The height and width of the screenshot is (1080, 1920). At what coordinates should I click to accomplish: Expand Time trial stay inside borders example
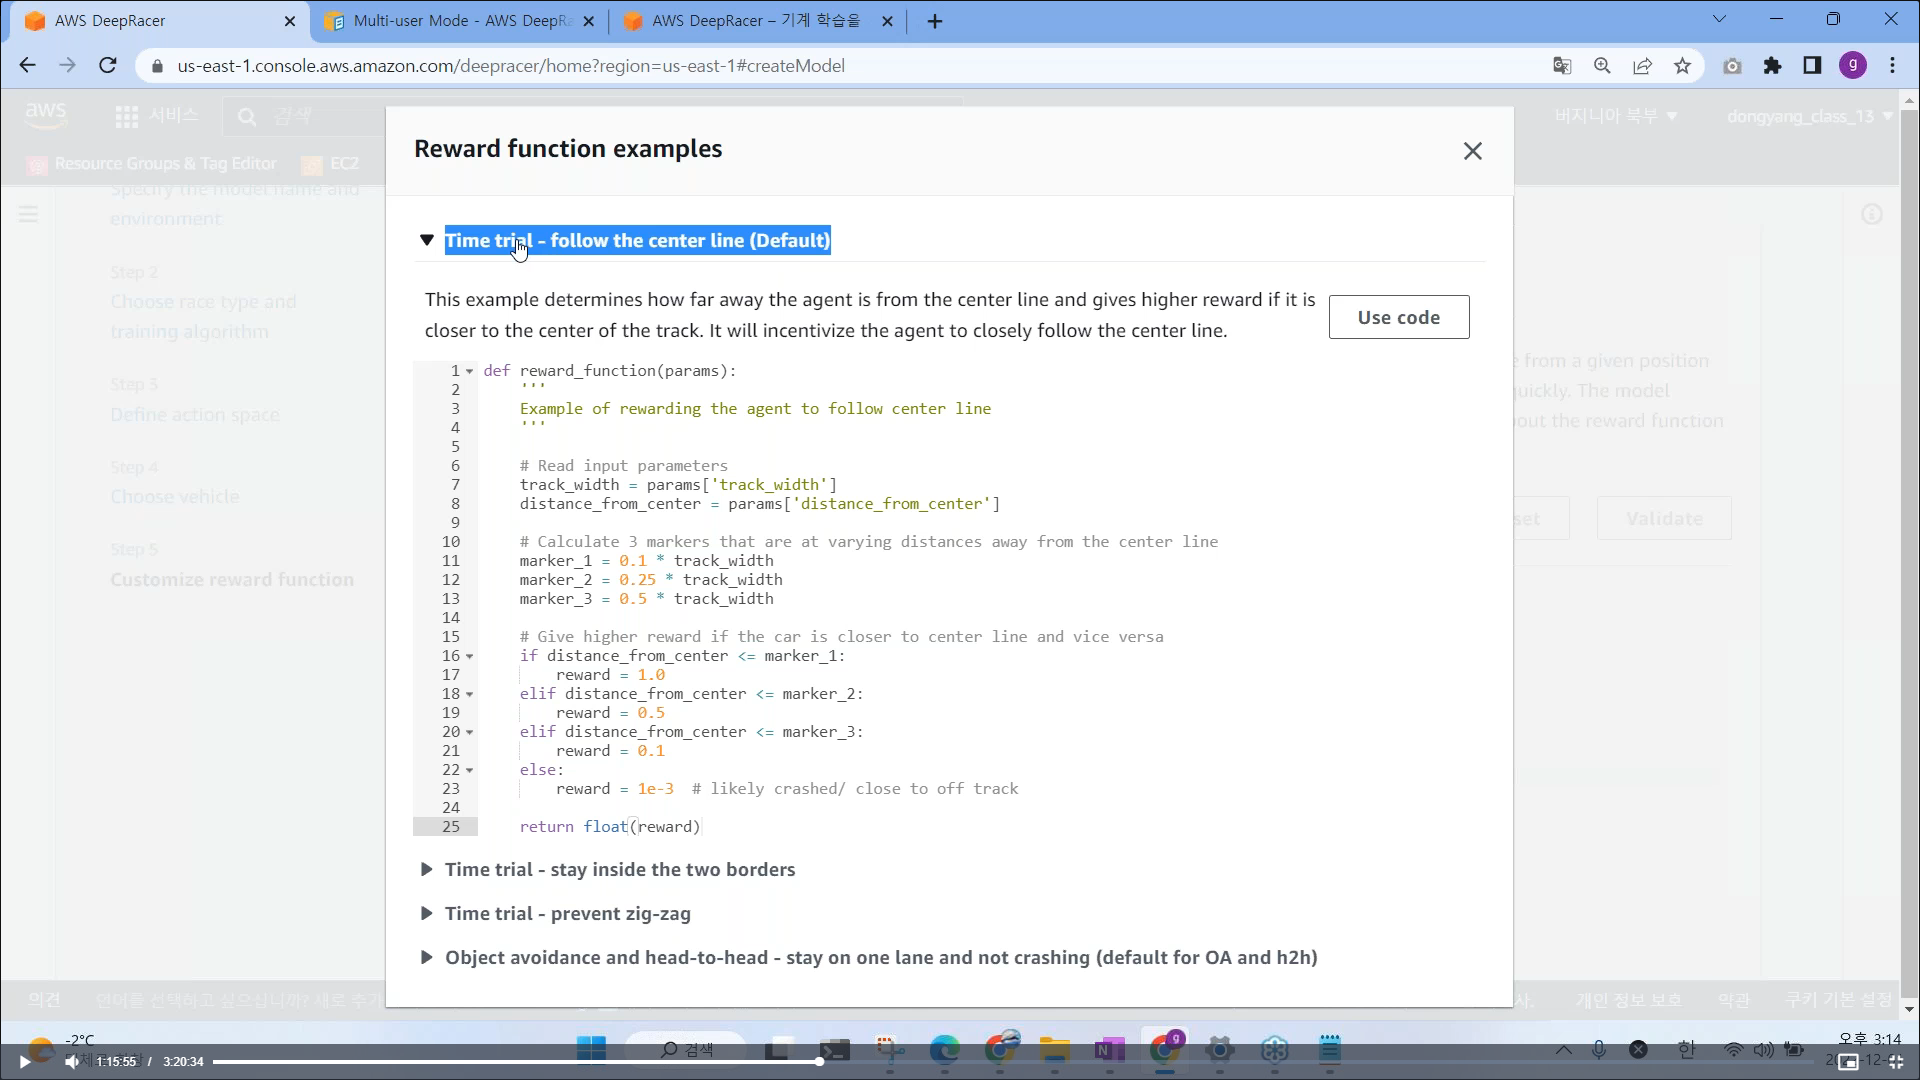pos(619,869)
